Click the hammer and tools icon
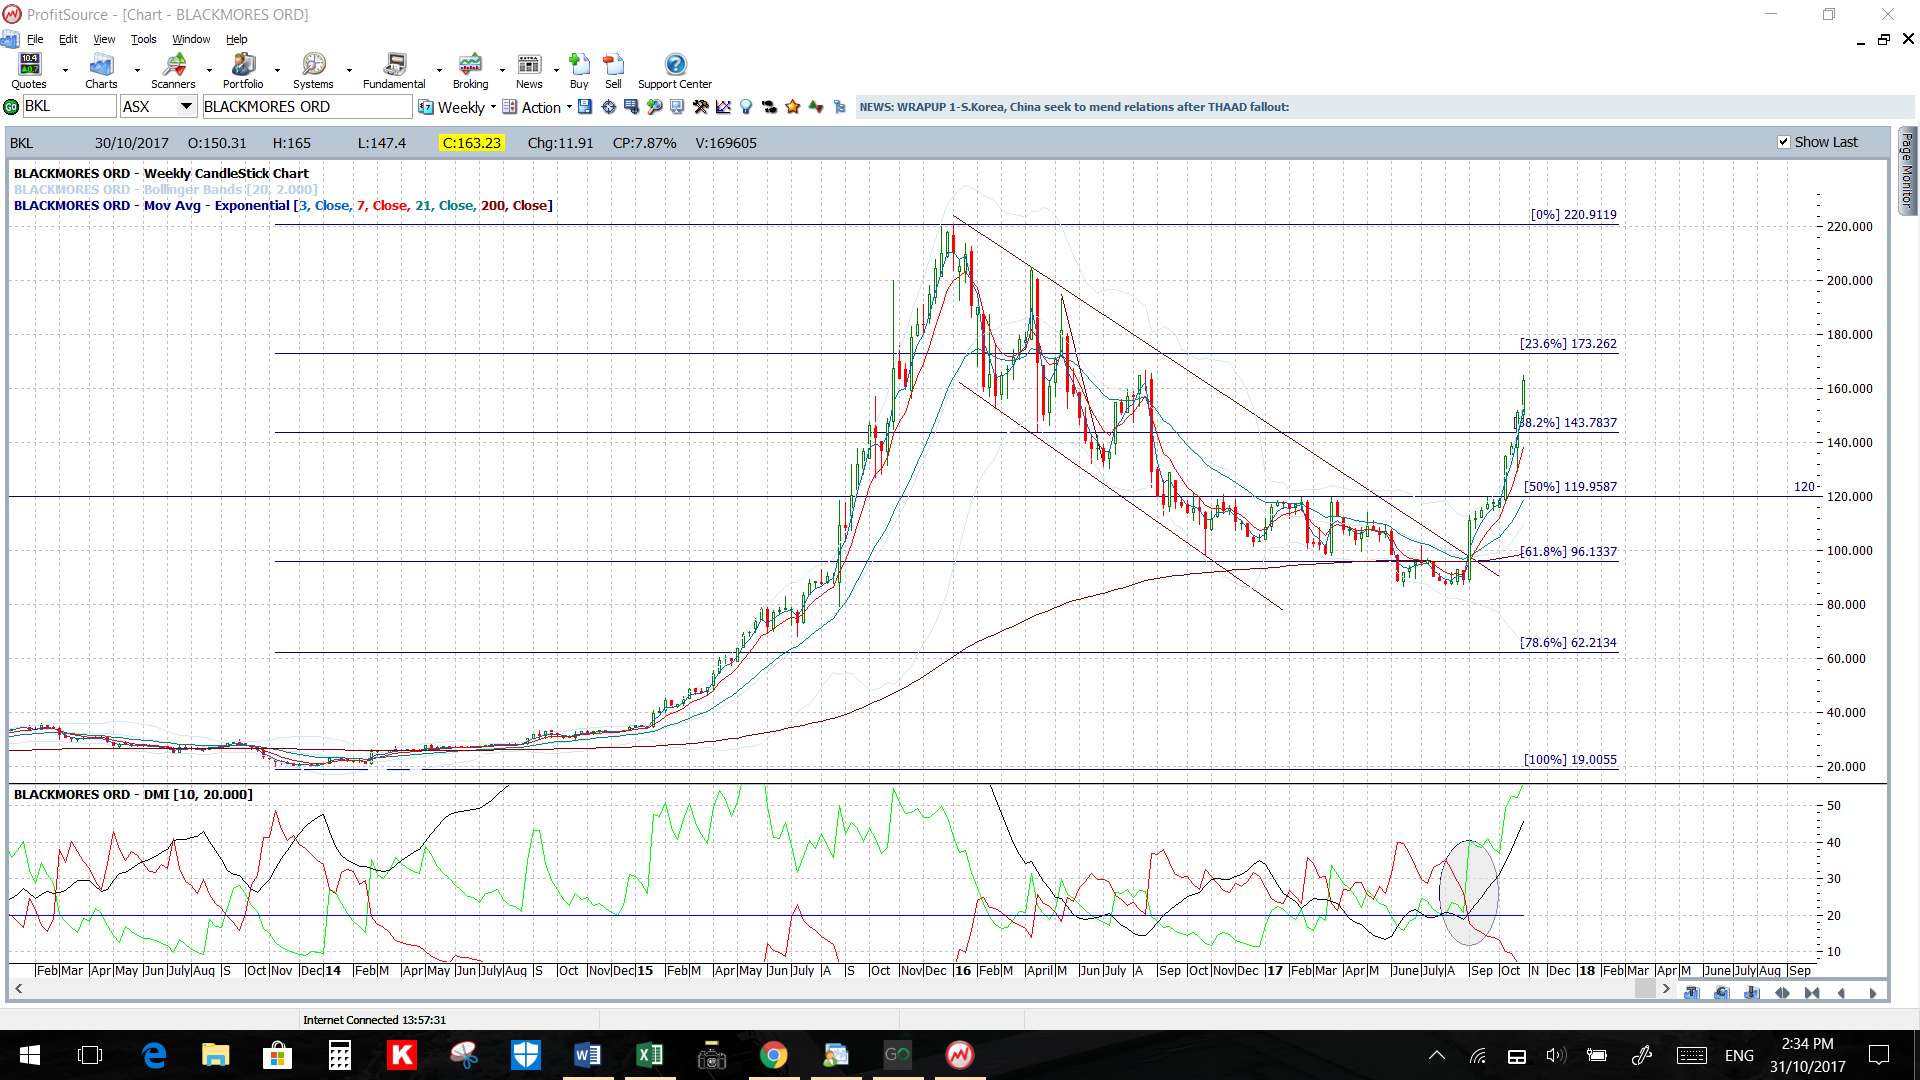 tap(701, 107)
